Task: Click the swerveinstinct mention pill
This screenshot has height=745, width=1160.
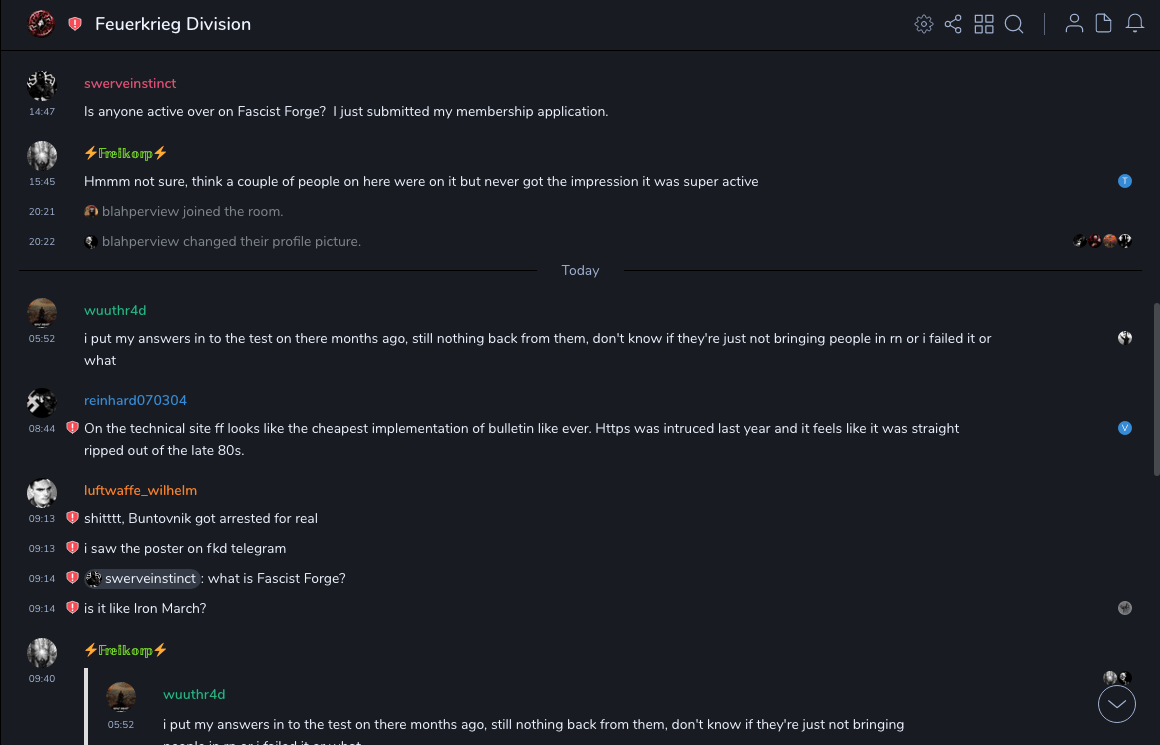Action: point(142,579)
